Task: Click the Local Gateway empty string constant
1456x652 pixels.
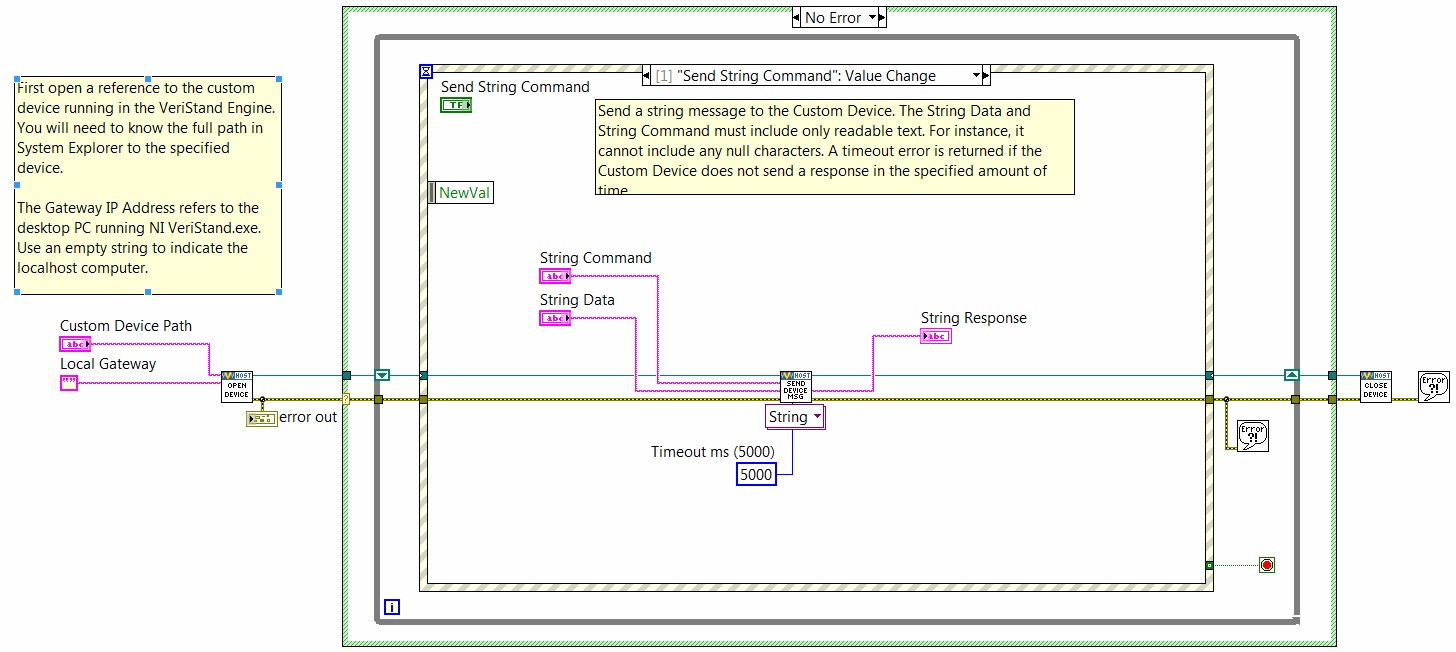Action: (69, 382)
